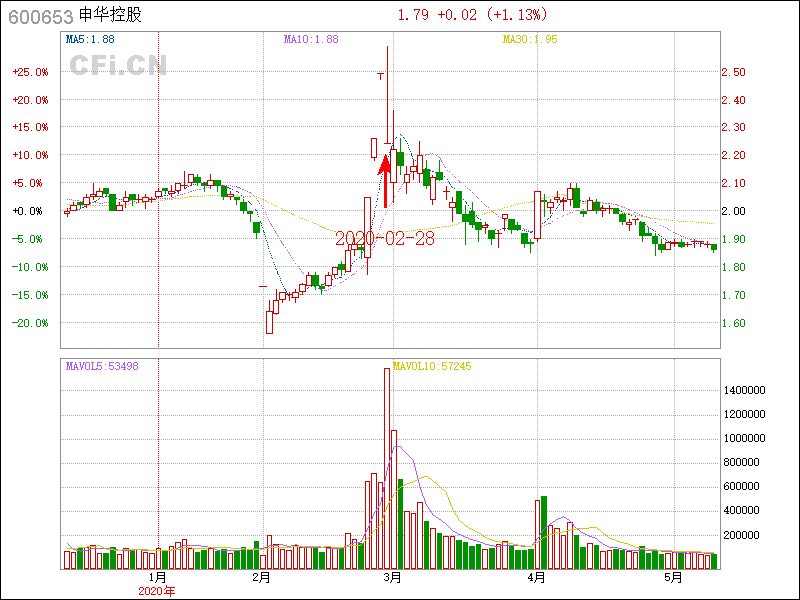
Task: Click the 2020年 year label
Action: pos(156,591)
